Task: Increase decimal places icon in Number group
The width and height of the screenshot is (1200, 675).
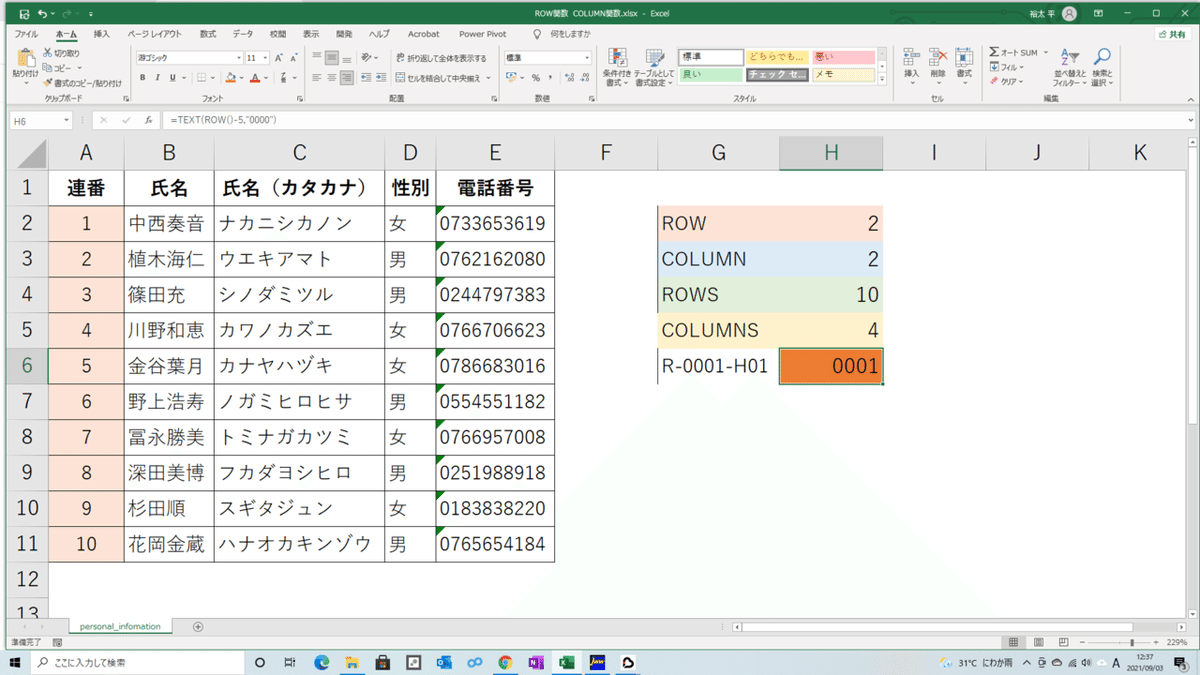Action: click(568, 78)
